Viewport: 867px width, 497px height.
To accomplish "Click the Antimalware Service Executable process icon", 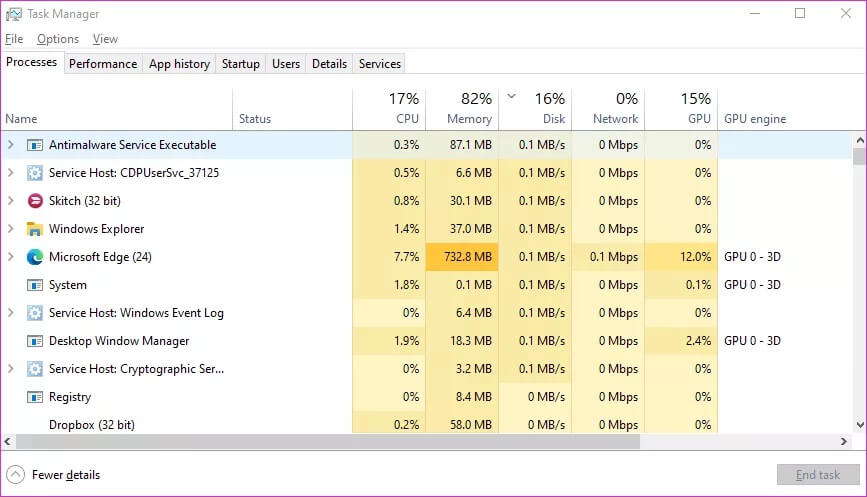I will 35,145.
